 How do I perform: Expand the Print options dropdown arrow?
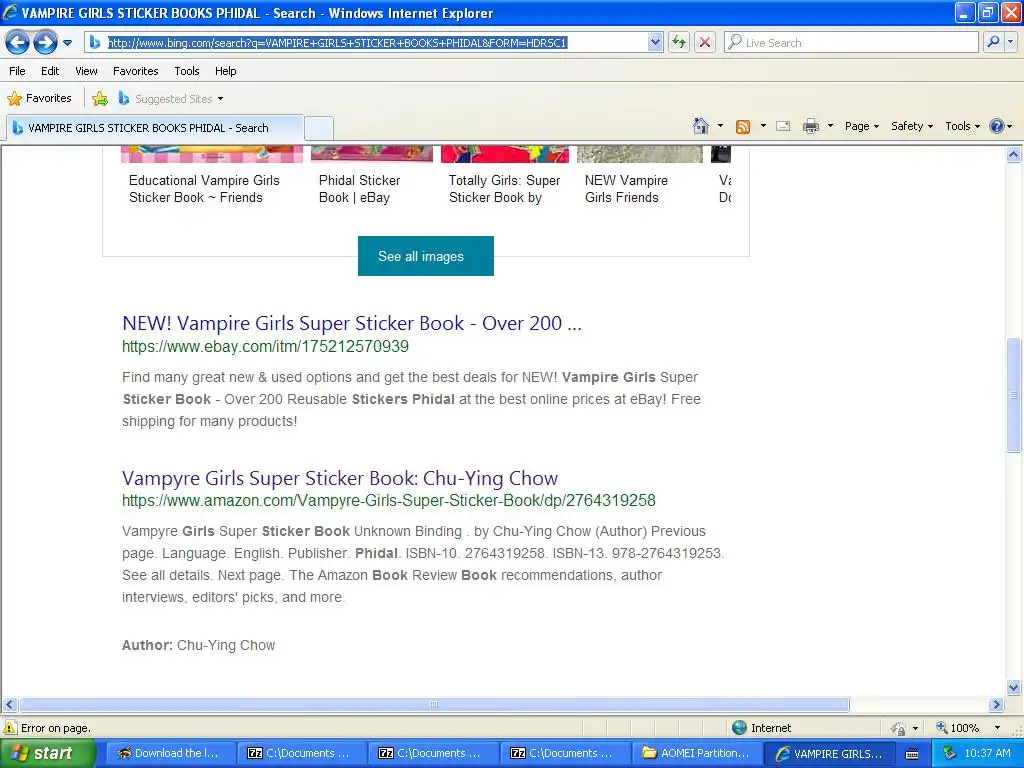click(x=830, y=126)
